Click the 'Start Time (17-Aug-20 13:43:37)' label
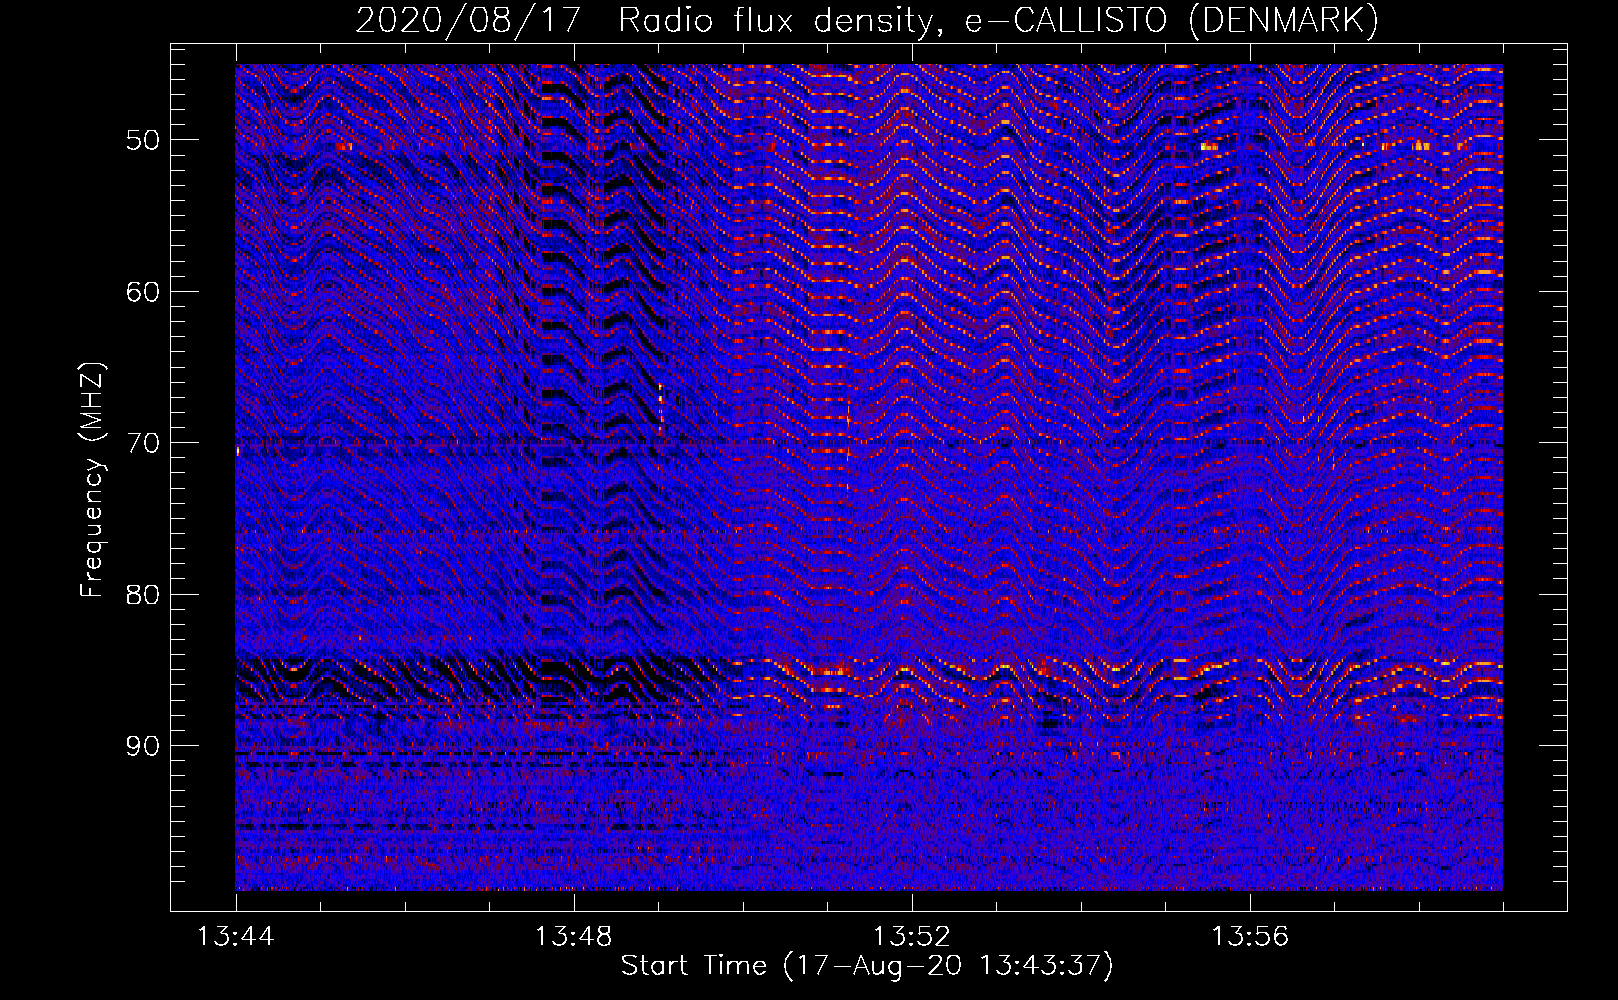1618x1000 pixels. coord(867,966)
